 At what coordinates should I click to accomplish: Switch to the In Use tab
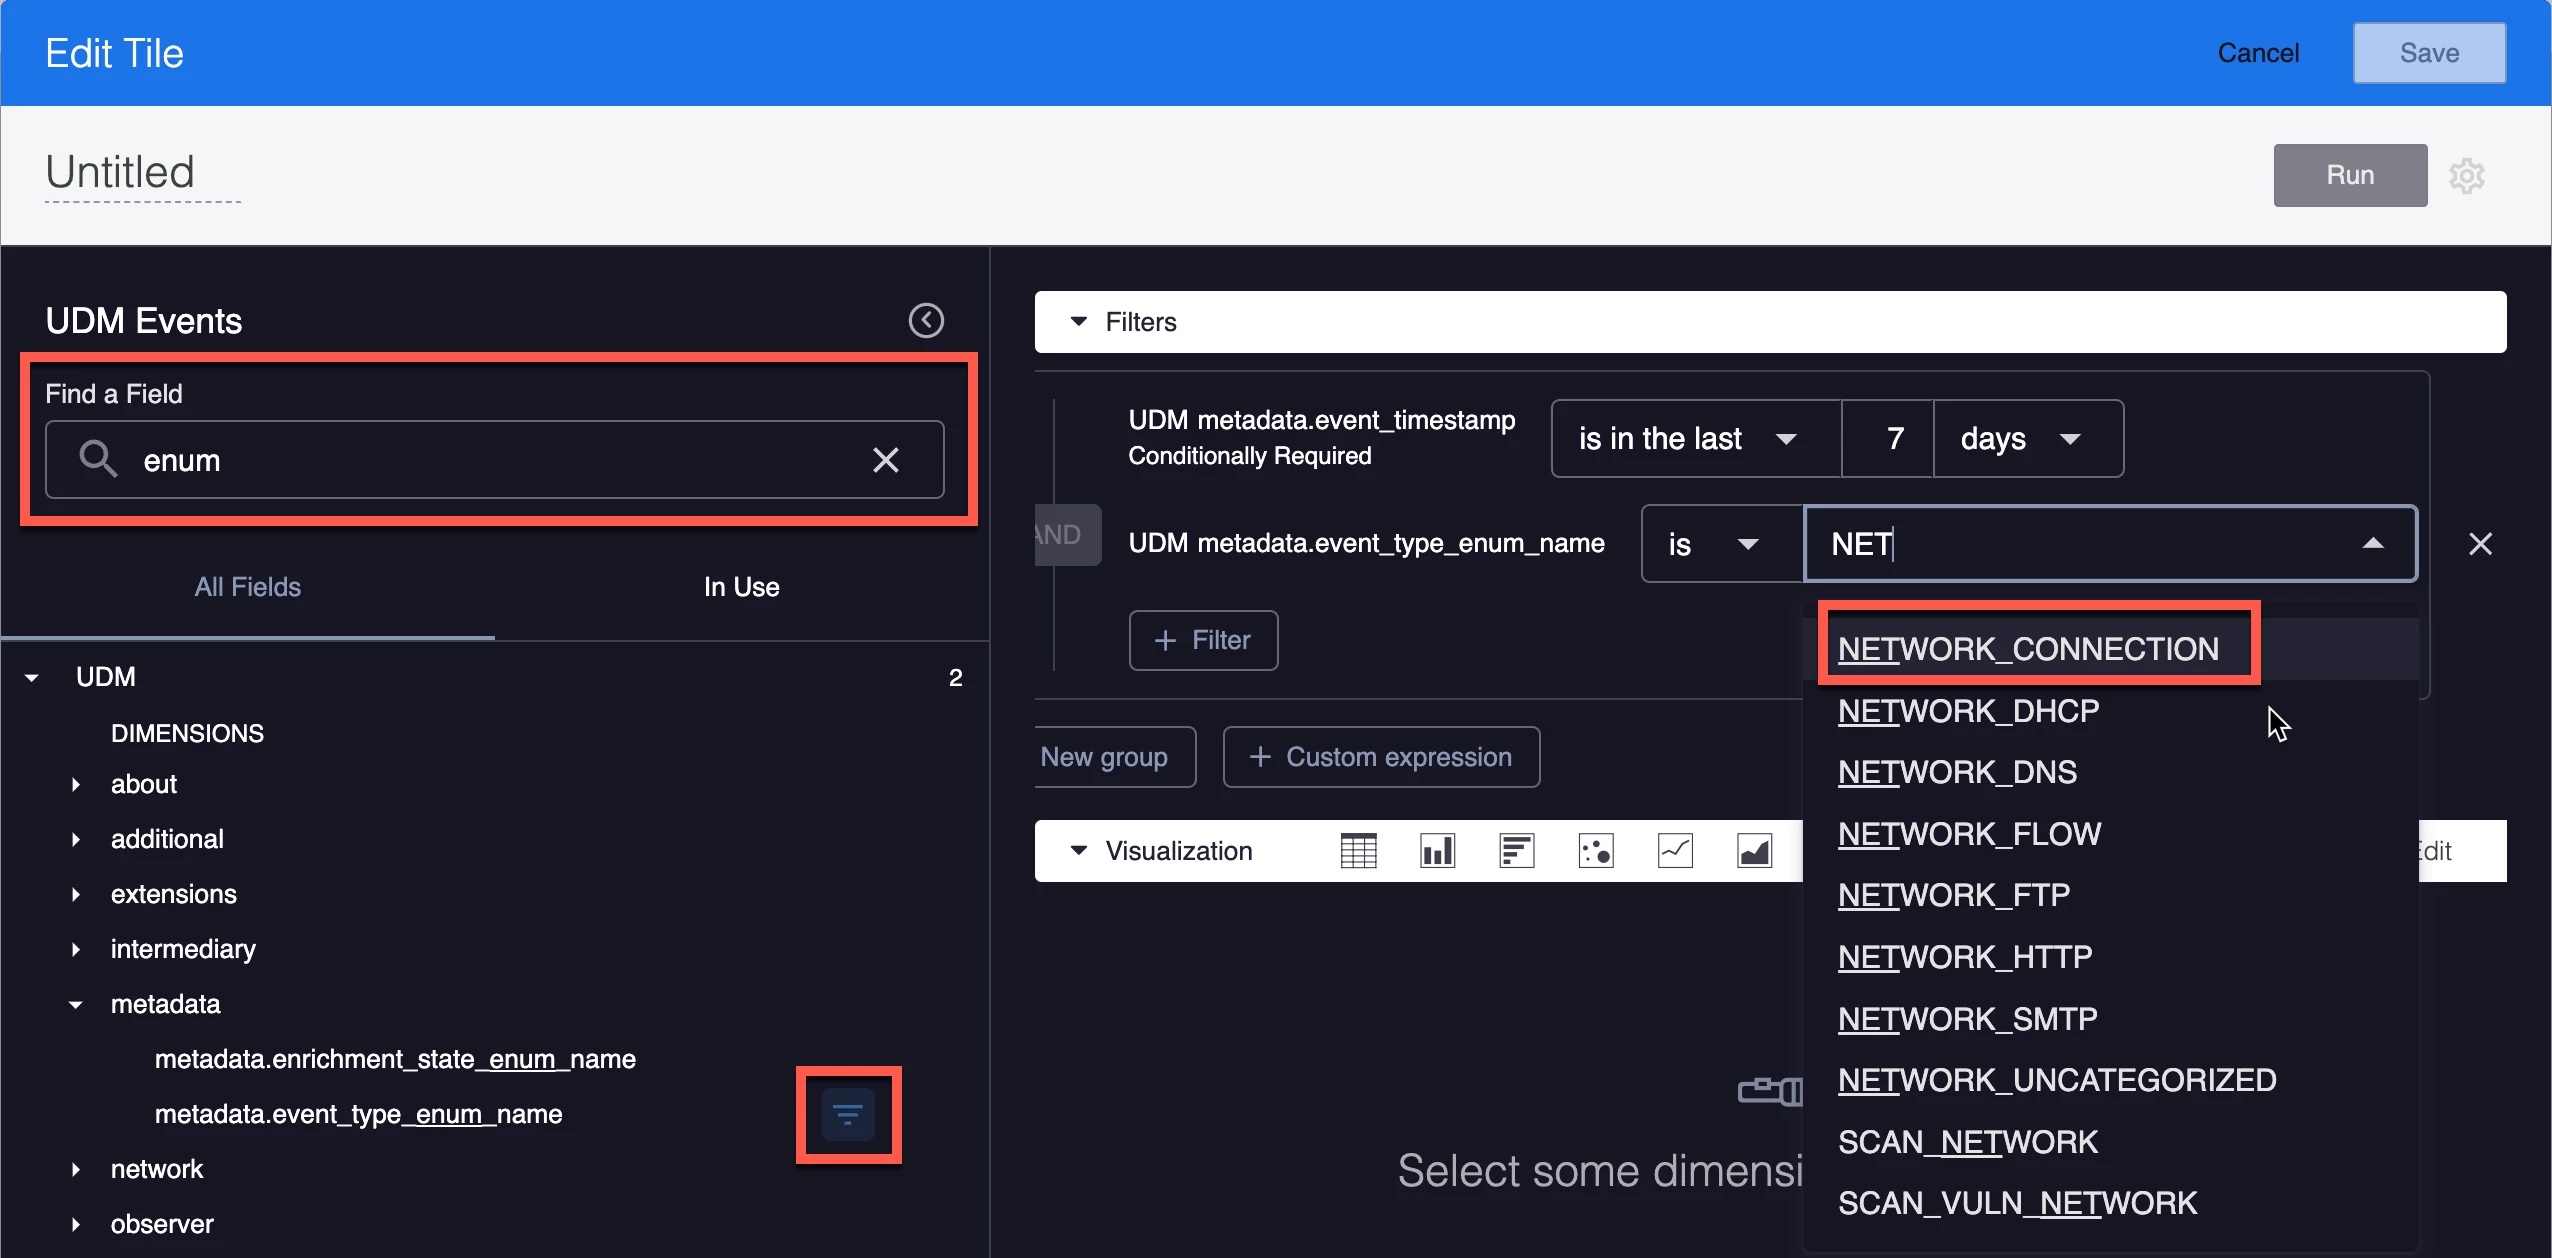741,587
